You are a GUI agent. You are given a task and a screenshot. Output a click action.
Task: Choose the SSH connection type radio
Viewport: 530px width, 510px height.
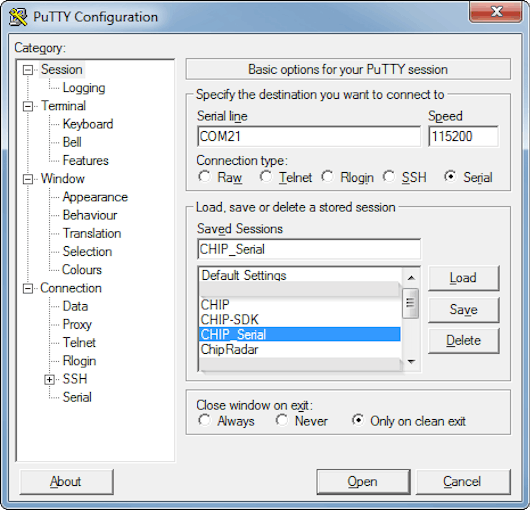click(x=389, y=176)
